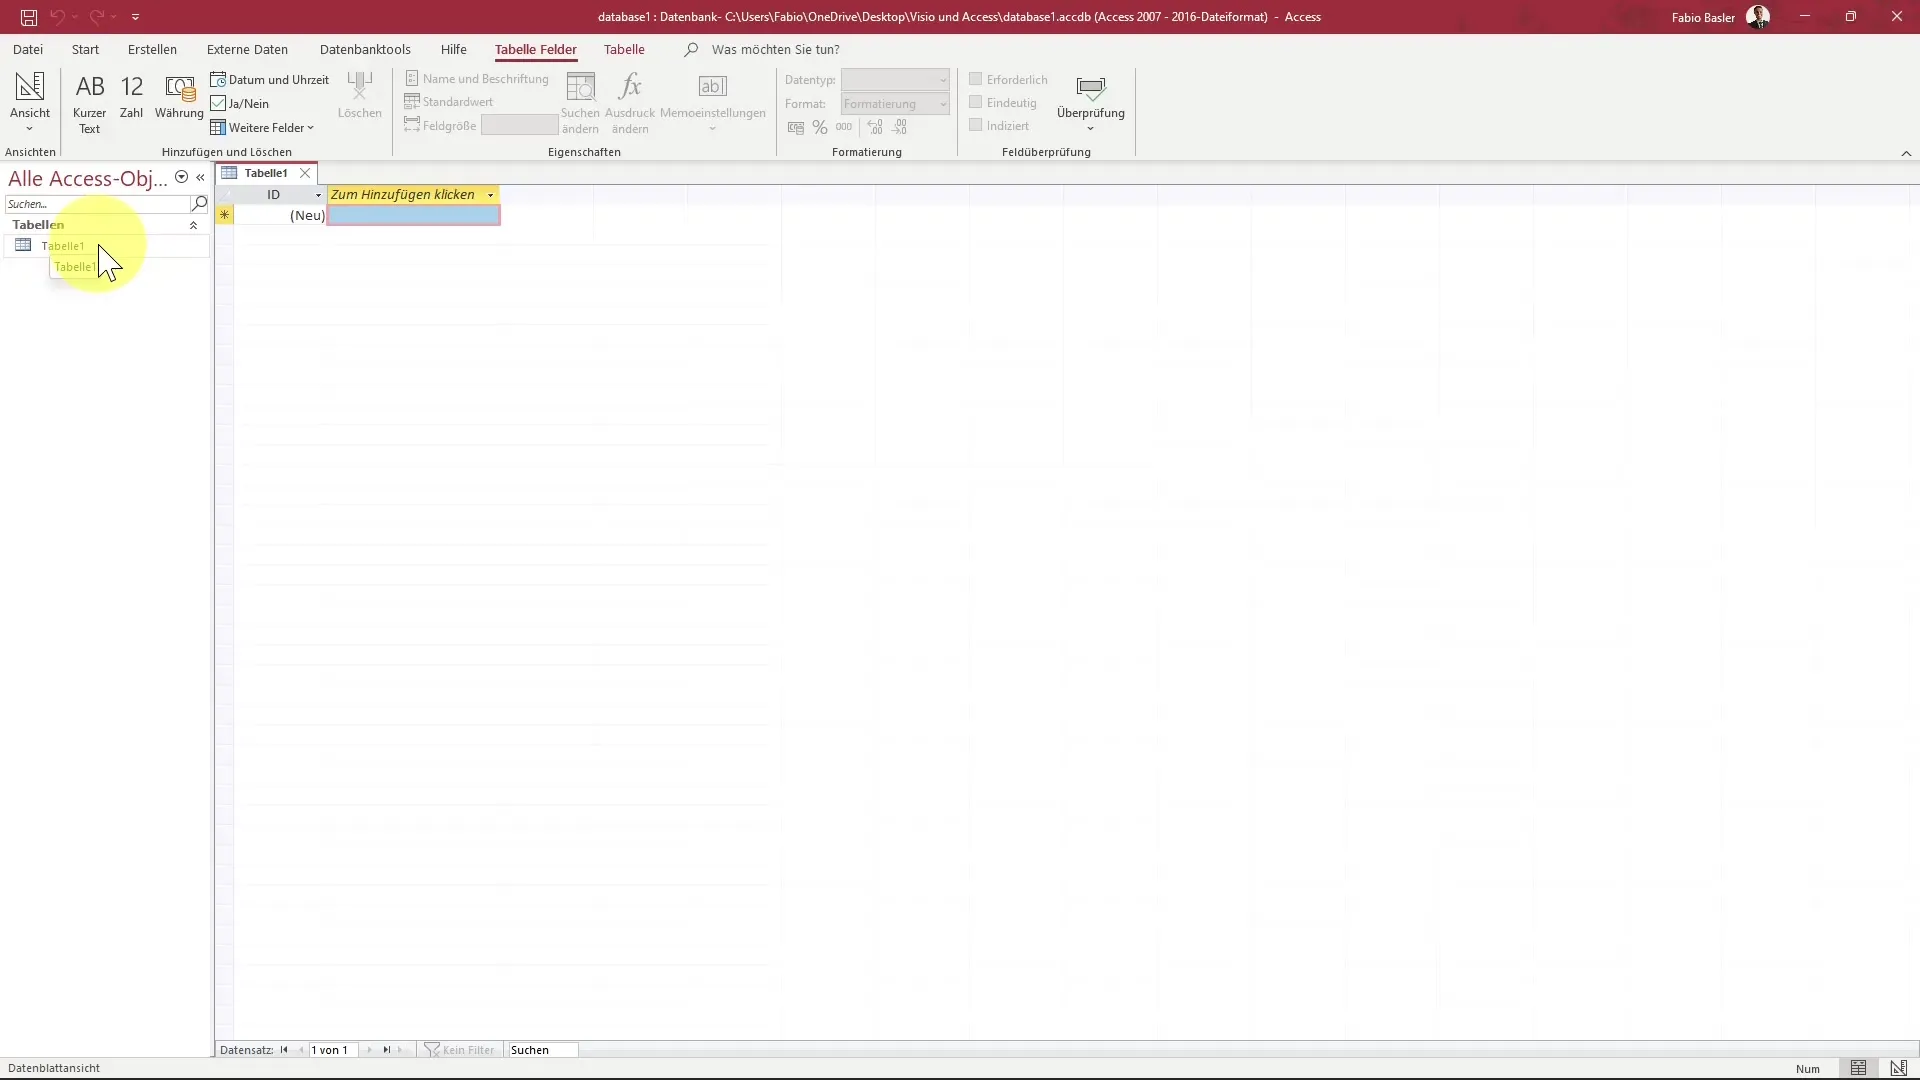This screenshot has height=1080, width=1920.
Task: Collapse the ribbon with the arrow
Action: pyautogui.click(x=1906, y=153)
